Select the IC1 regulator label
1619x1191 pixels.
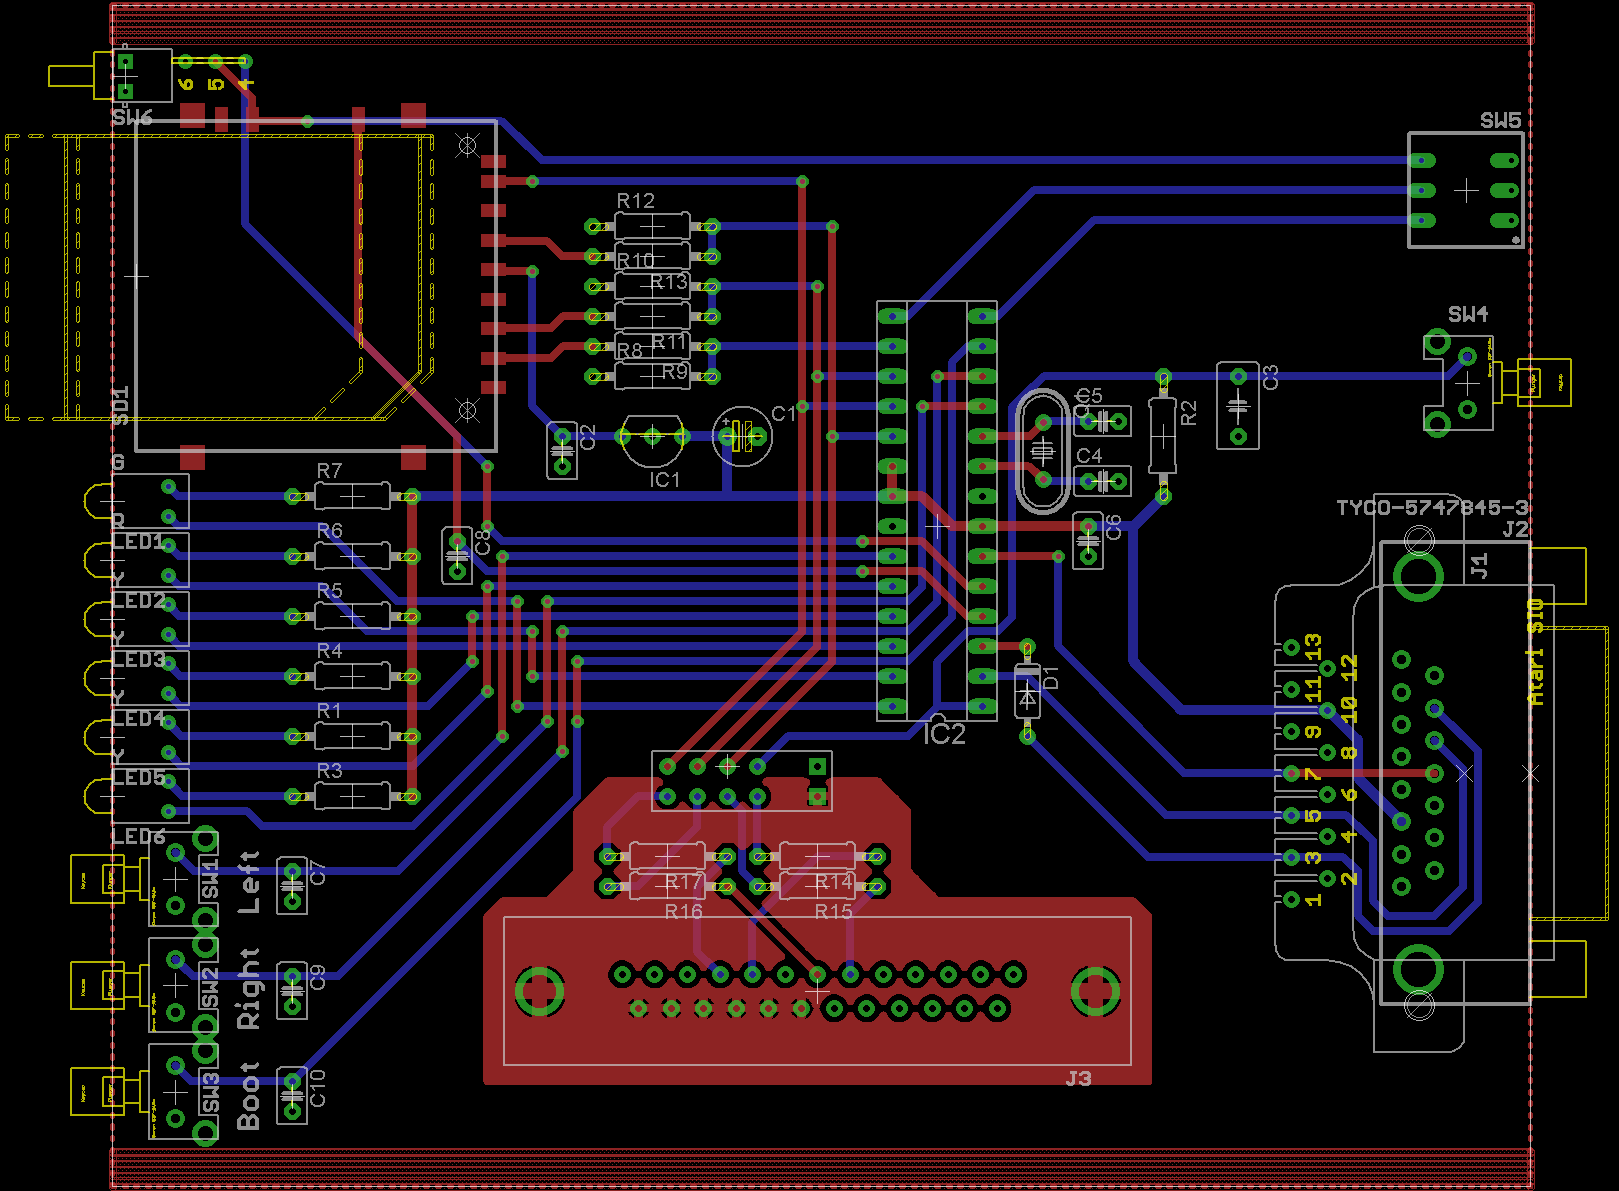[665, 480]
